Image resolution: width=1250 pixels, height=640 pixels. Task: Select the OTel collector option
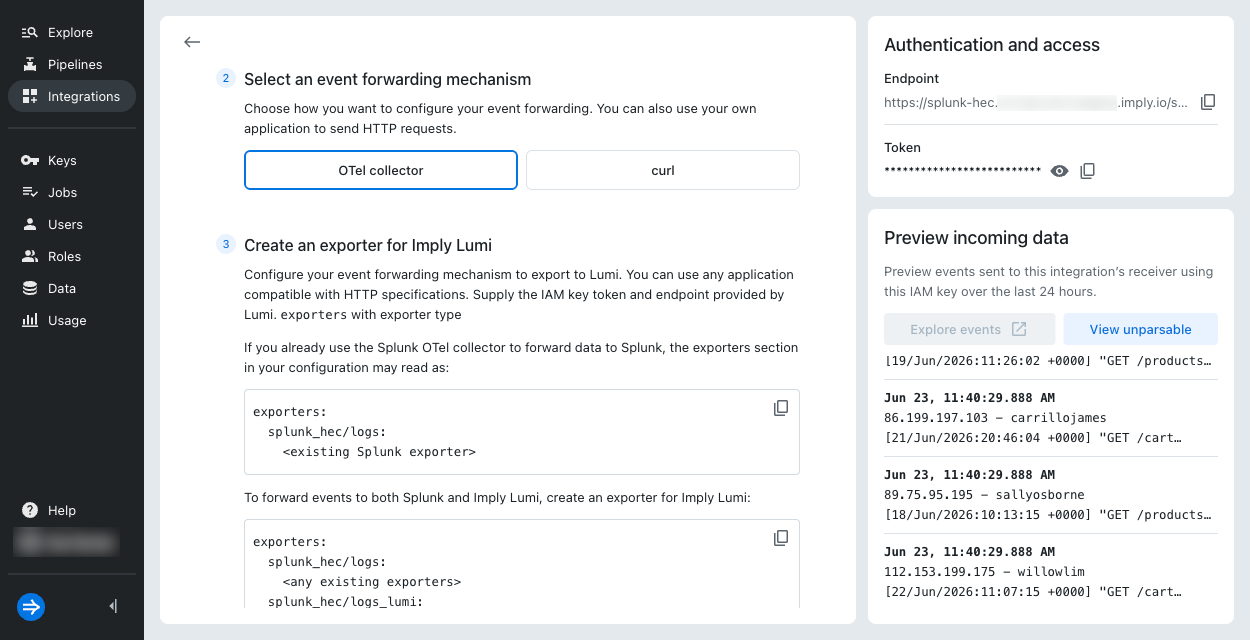(x=381, y=170)
